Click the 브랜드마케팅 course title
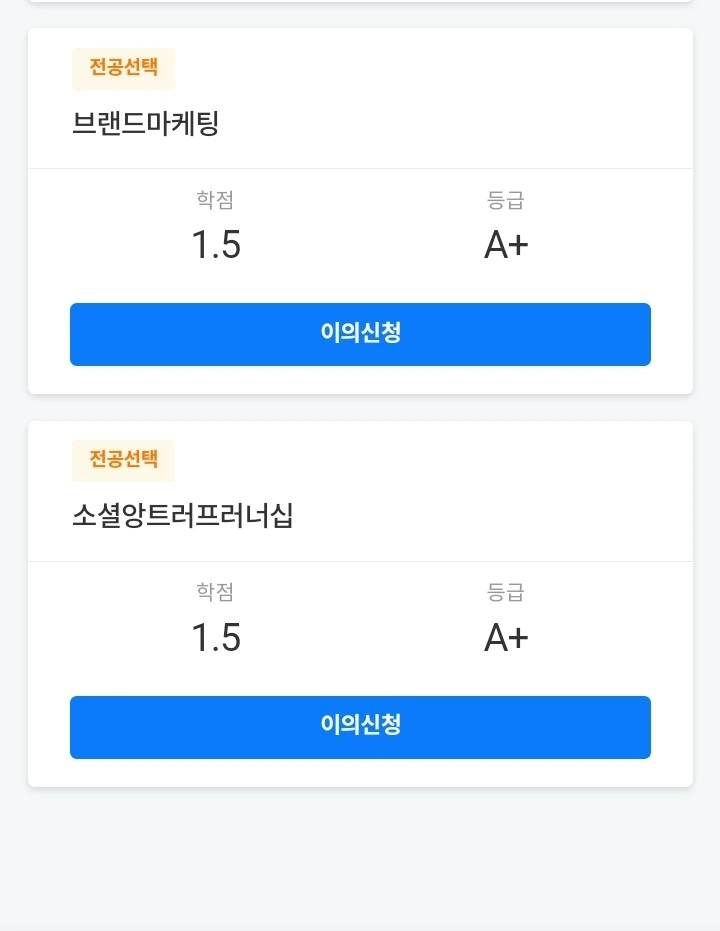 [x=145, y=124]
